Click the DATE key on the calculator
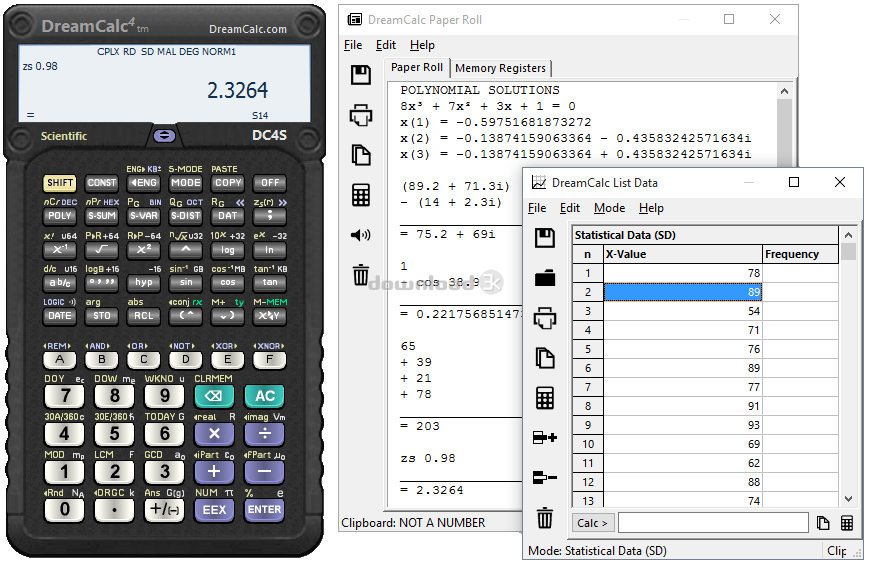This screenshot has width=873, height=564. point(60,316)
